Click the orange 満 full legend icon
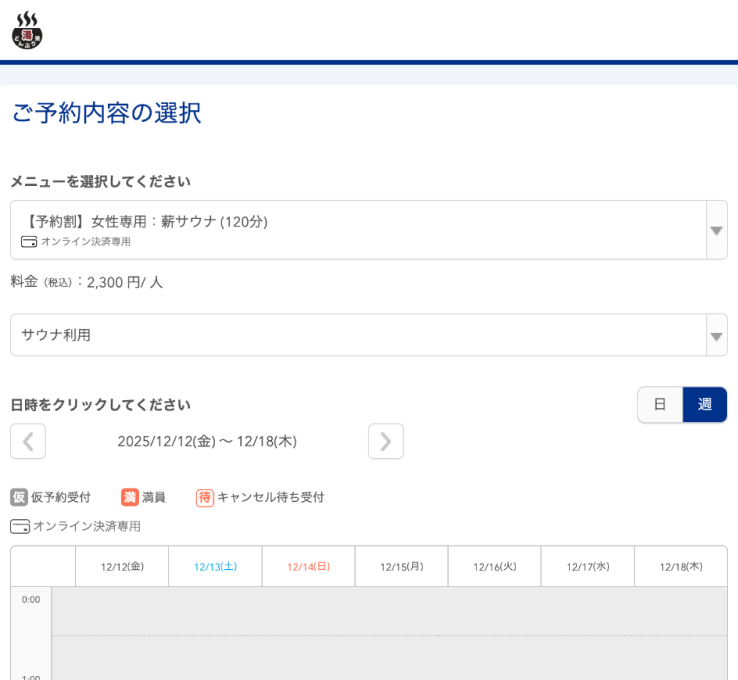This screenshot has width=738, height=680. click(130, 497)
